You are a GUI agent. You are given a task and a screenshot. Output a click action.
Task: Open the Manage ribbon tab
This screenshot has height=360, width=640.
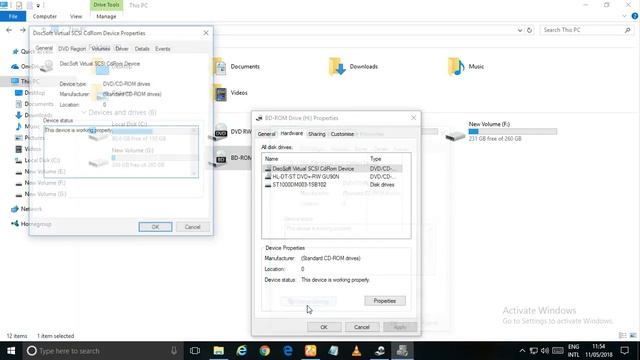[x=106, y=16]
